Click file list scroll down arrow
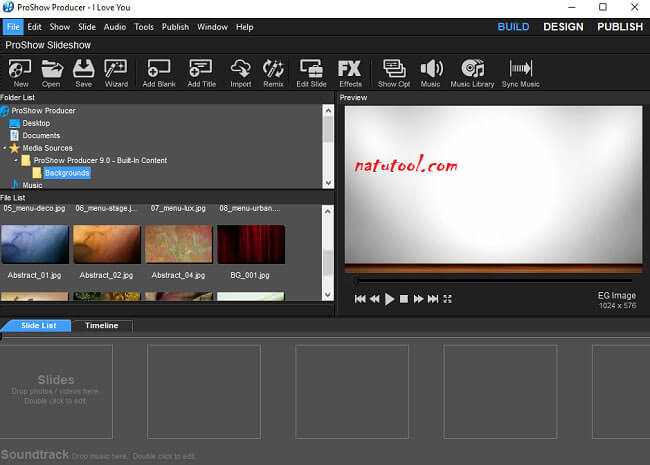This screenshot has width=650, height=465. coord(328,295)
